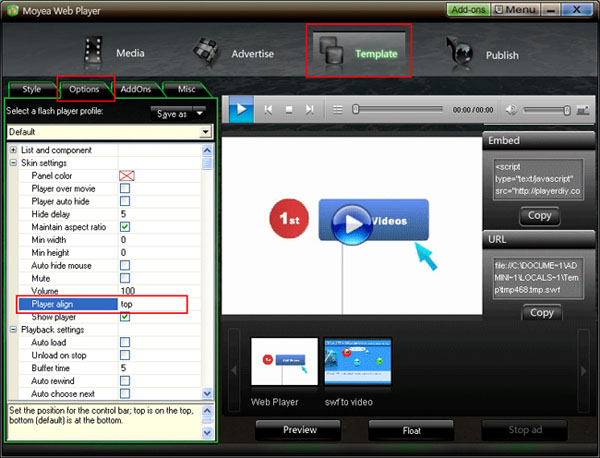Click the Stop ad button
Viewport: 600px width, 458px height.
[525, 430]
